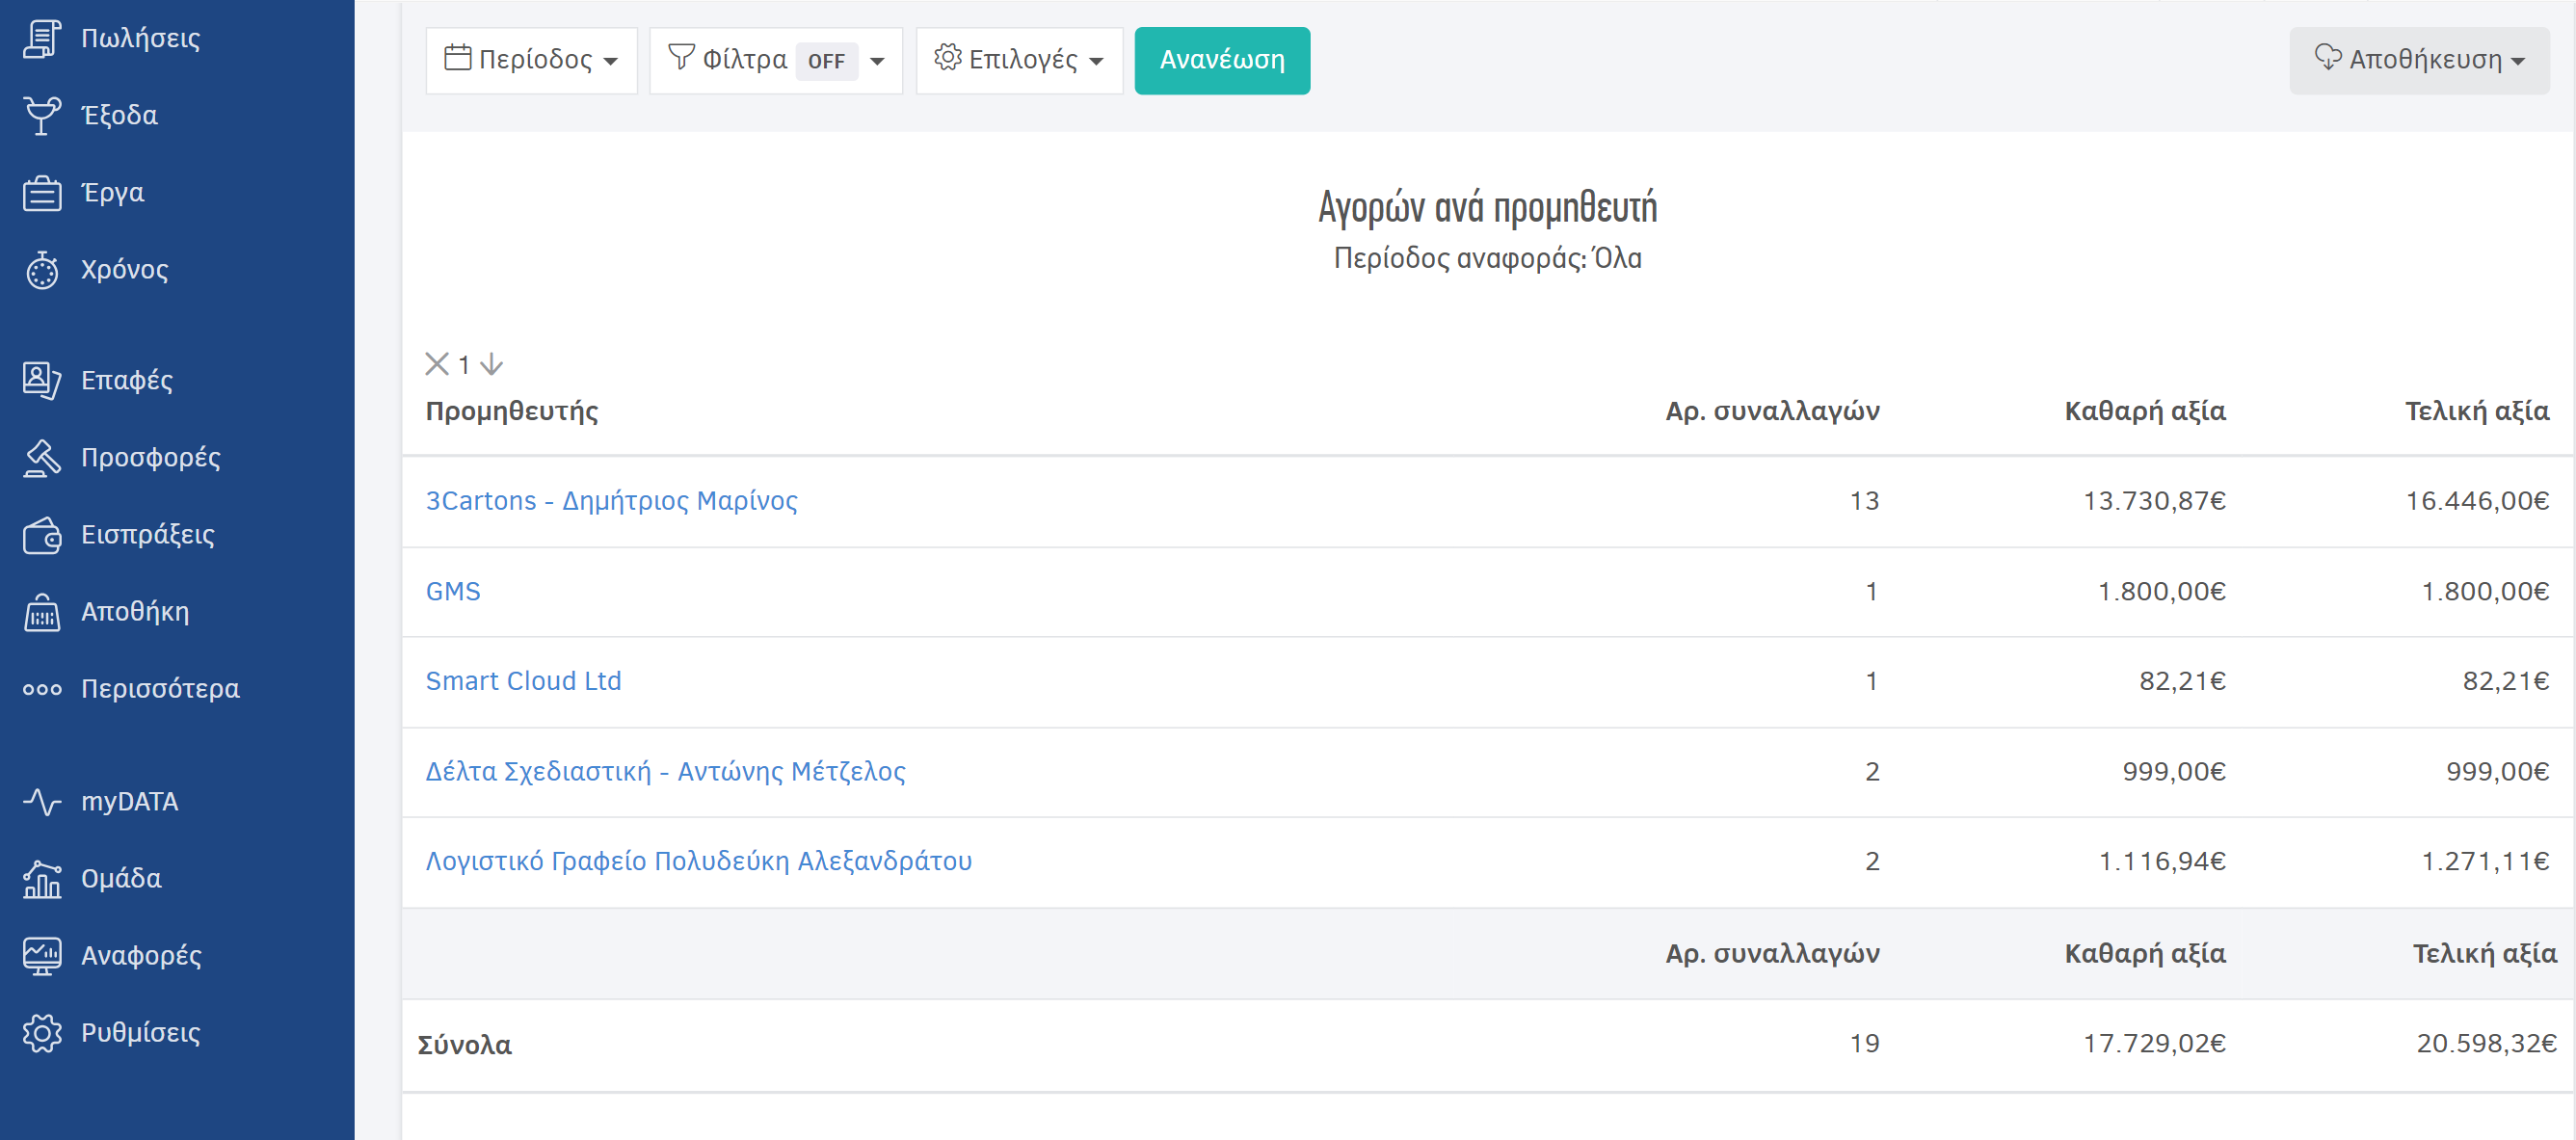
Task: Click transactions count 13 for 3Cartons
Action: point(1864,500)
